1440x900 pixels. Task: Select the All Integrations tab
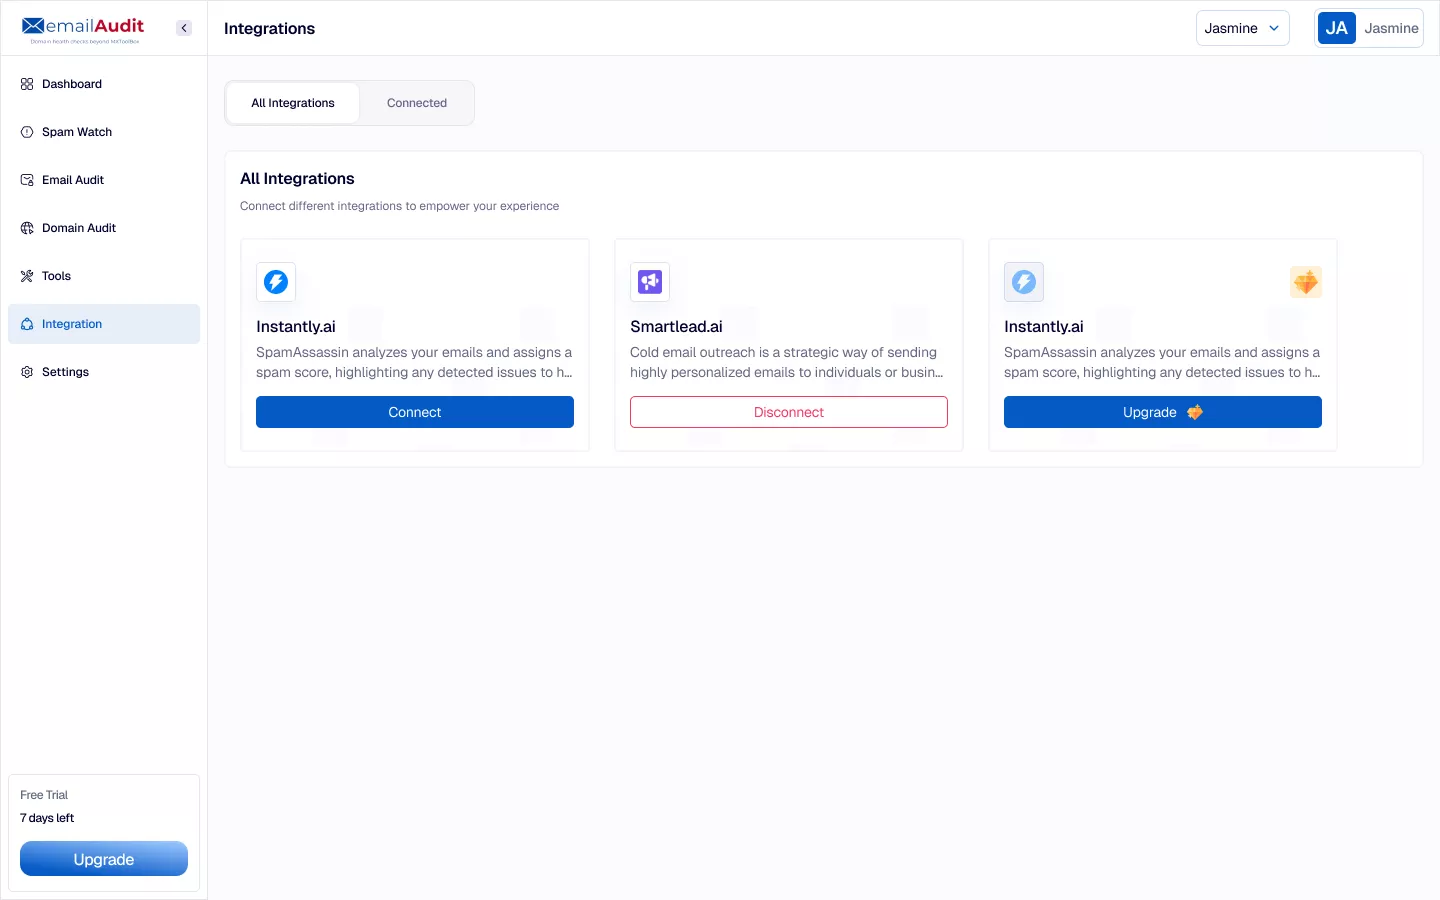(x=293, y=103)
